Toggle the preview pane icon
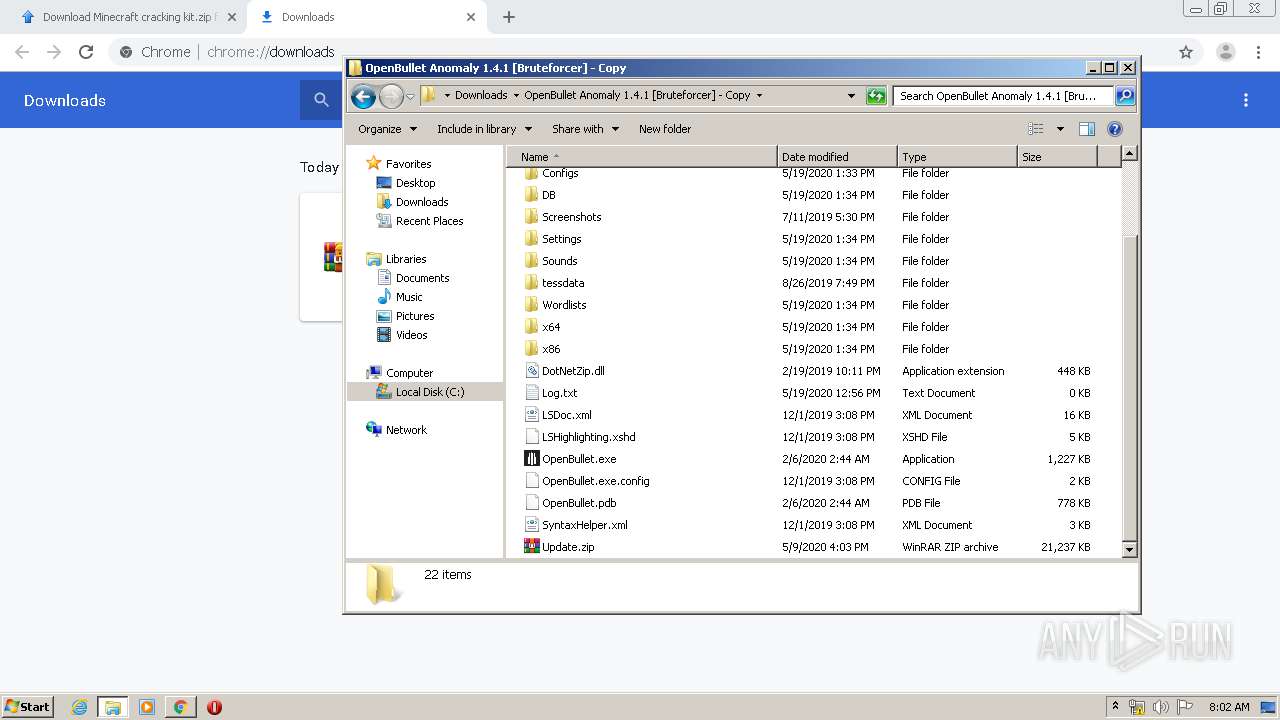The height and width of the screenshot is (720, 1280). [1087, 129]
